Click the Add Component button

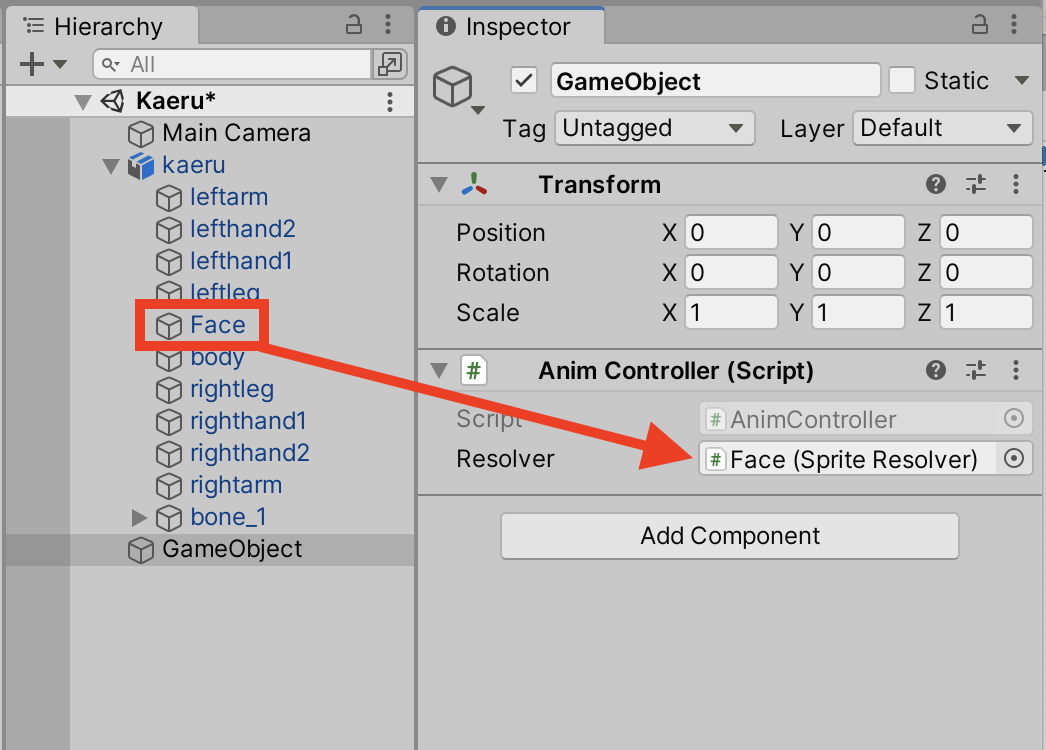click(730, 536)
